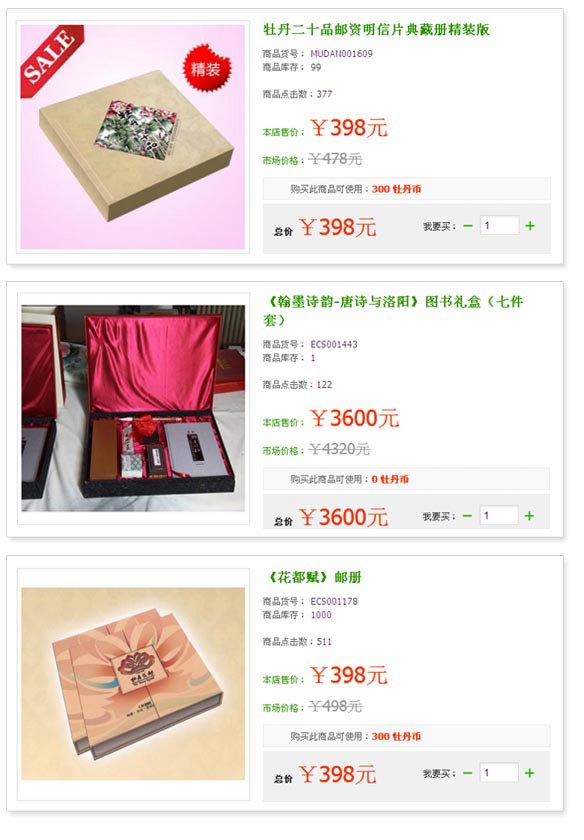Click the 0 牡丹币 text on gift box
The height and width of the screenshot is (840, 584).
click(390, 479)
